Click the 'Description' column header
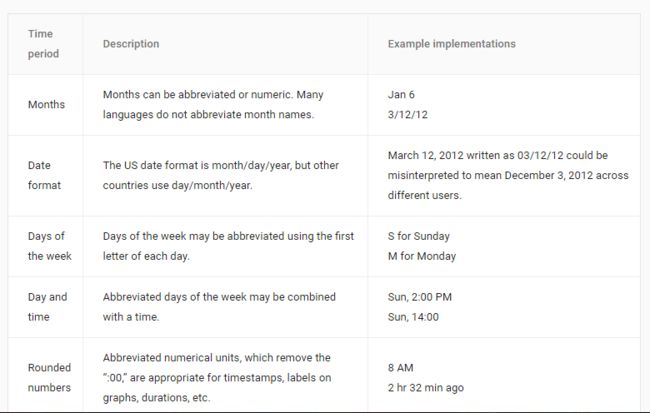 [x=131, y=44]
